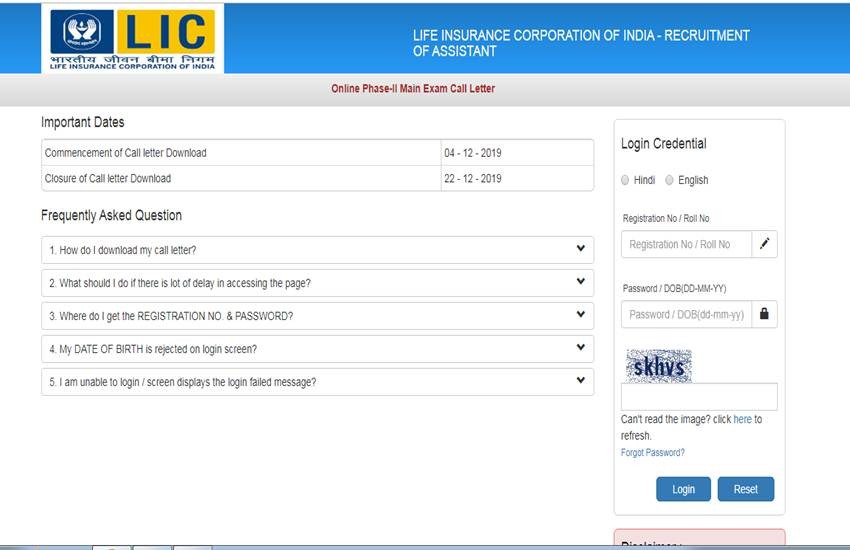
Task: Click 'here' link to refresh captcha
Action: coord(742,420)
